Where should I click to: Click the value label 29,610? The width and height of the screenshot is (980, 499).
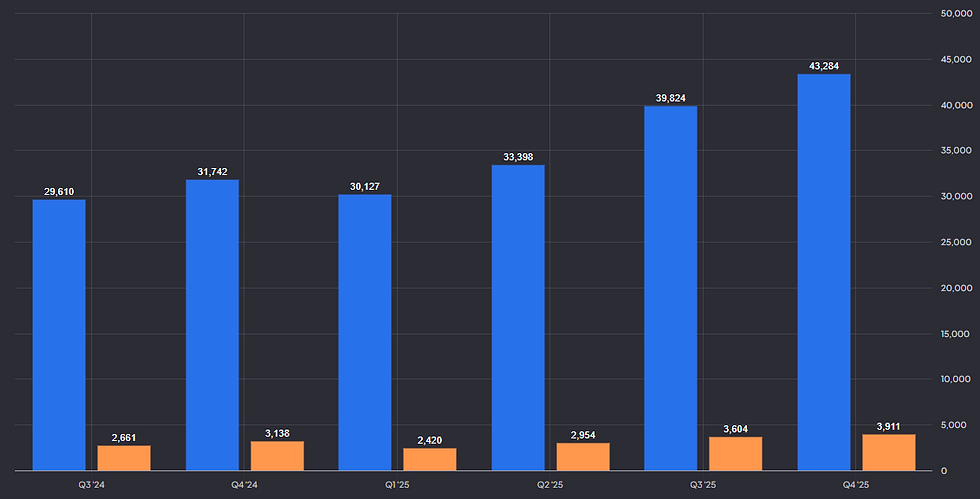click(59, 192)
